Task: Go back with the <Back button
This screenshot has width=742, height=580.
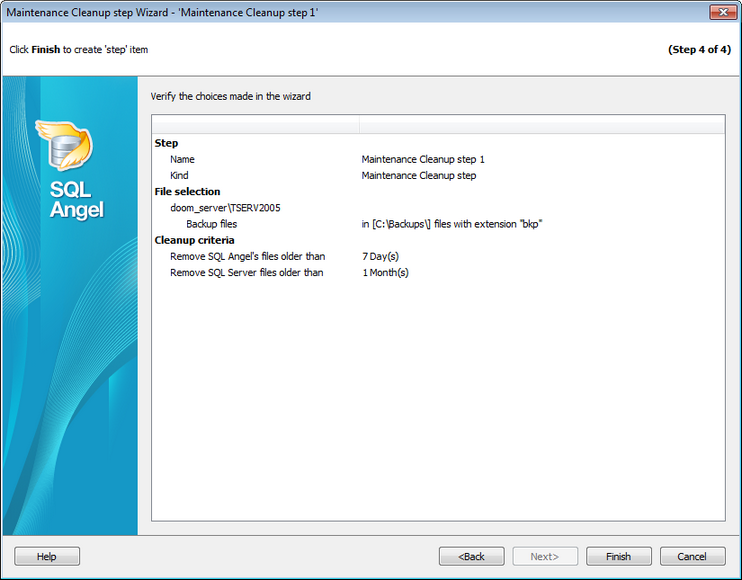Action: (471, 556)
